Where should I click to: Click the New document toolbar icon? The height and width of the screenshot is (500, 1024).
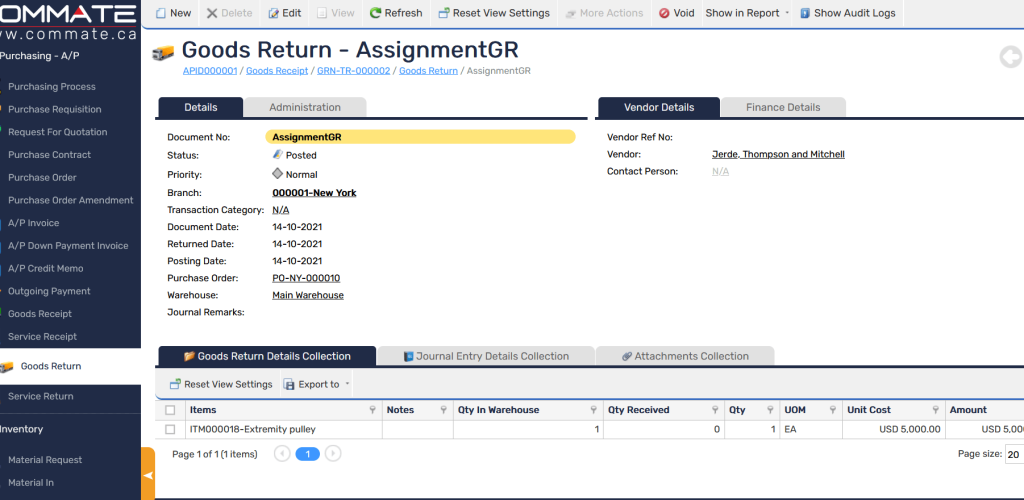coord(161,13)
